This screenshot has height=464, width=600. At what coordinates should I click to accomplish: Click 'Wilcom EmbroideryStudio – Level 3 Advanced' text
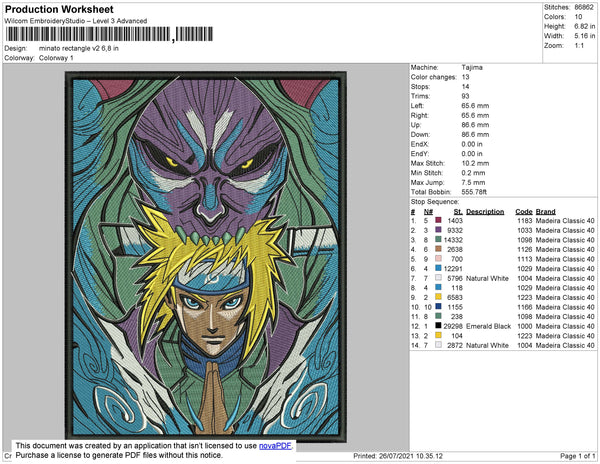(76, 21)
